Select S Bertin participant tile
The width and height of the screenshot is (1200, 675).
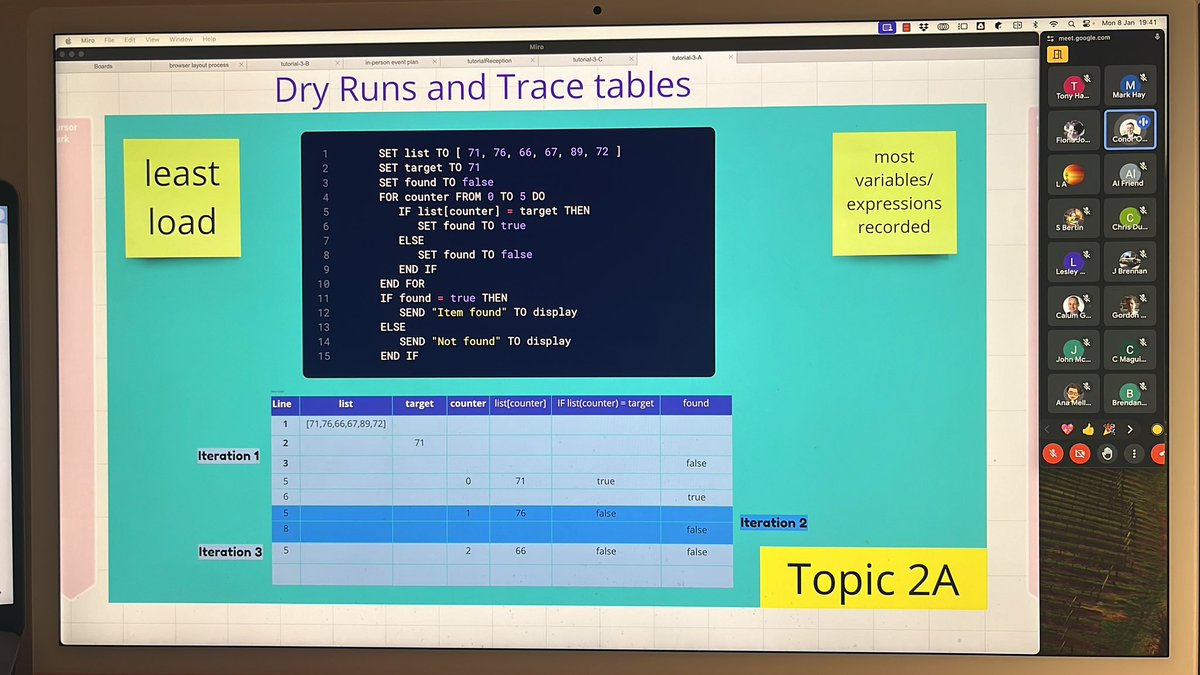pos(1075,218)
